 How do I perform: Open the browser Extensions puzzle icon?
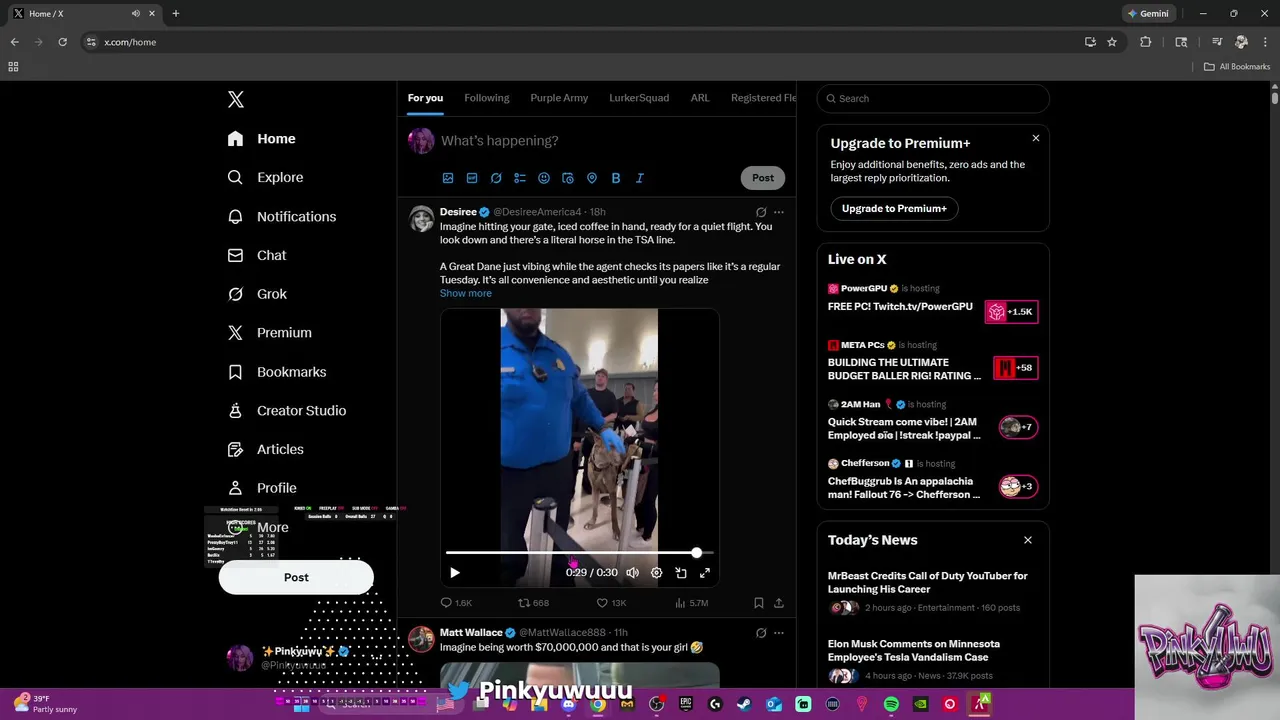pyautogui.click(x=1146, y=42)
